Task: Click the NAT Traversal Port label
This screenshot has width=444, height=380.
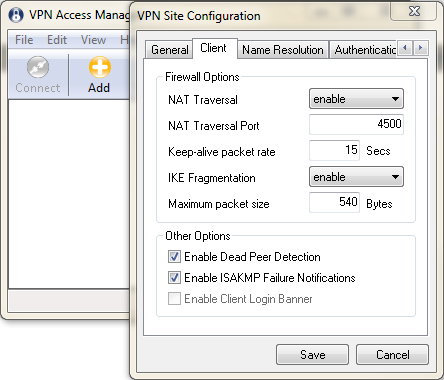Action: click(214, 126)
